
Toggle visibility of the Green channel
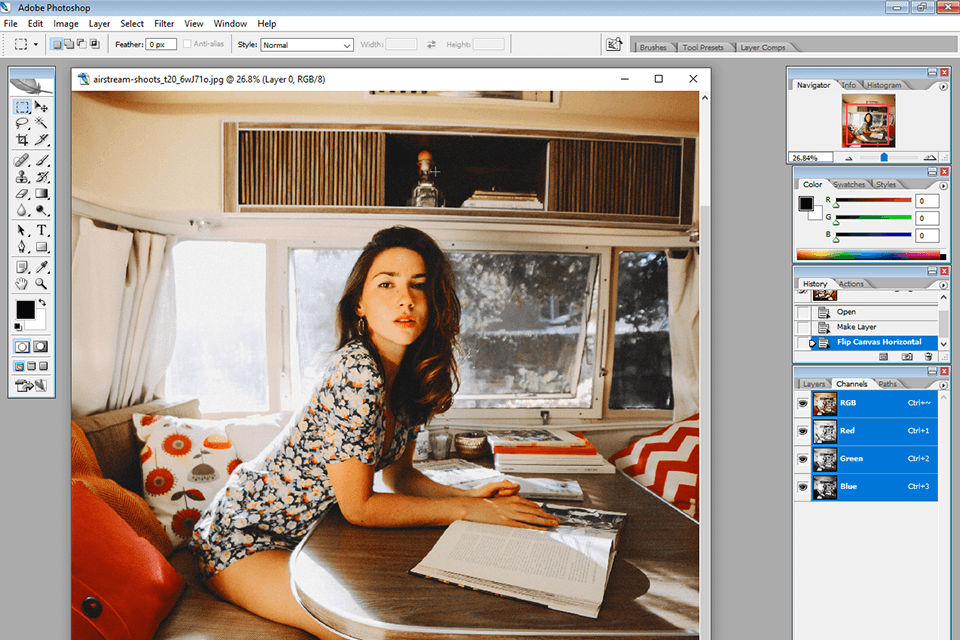point(803,459)
